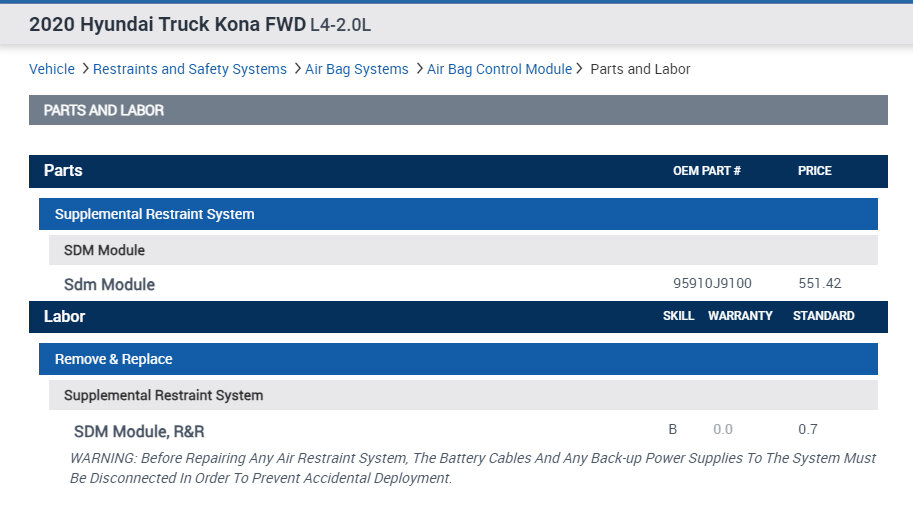Click the chevron after Air Bag Control Module
The image size is (913, 508).
579,69
